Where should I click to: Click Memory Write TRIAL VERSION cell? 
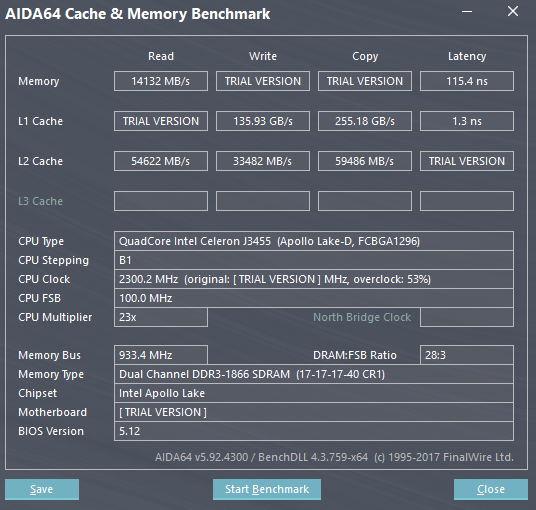263,81
